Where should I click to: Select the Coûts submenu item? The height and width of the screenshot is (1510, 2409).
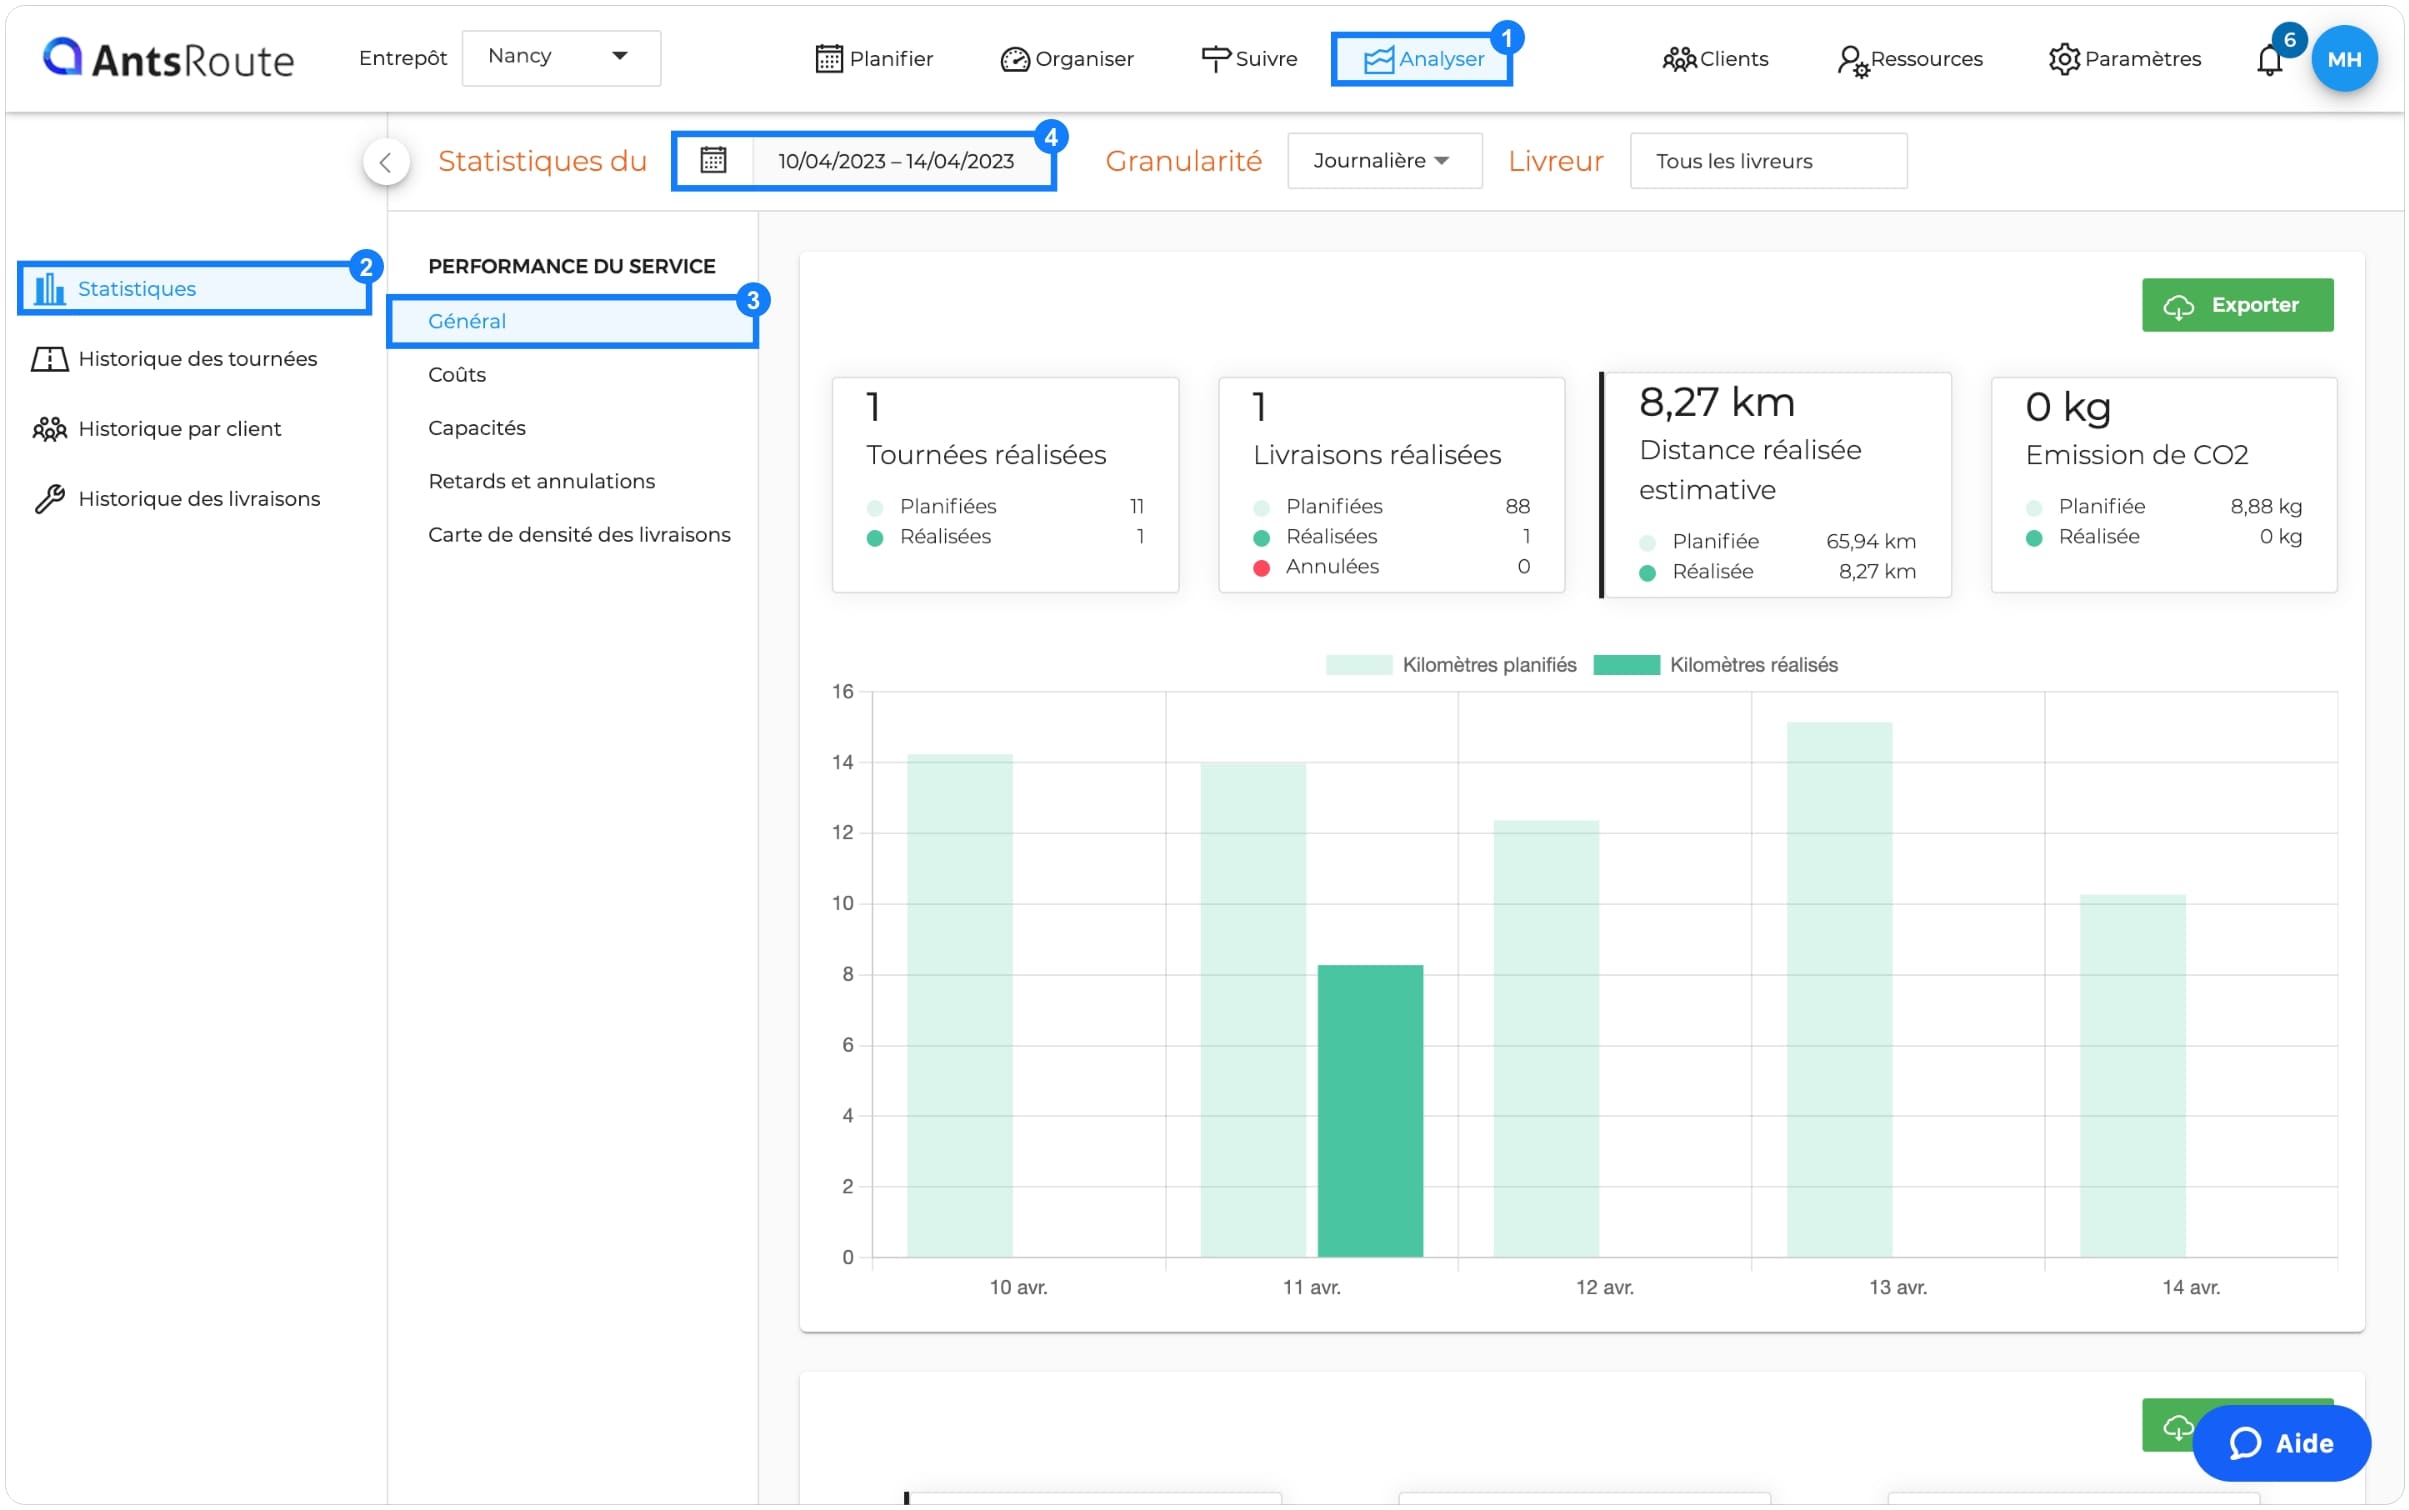(x=456, y=374)
